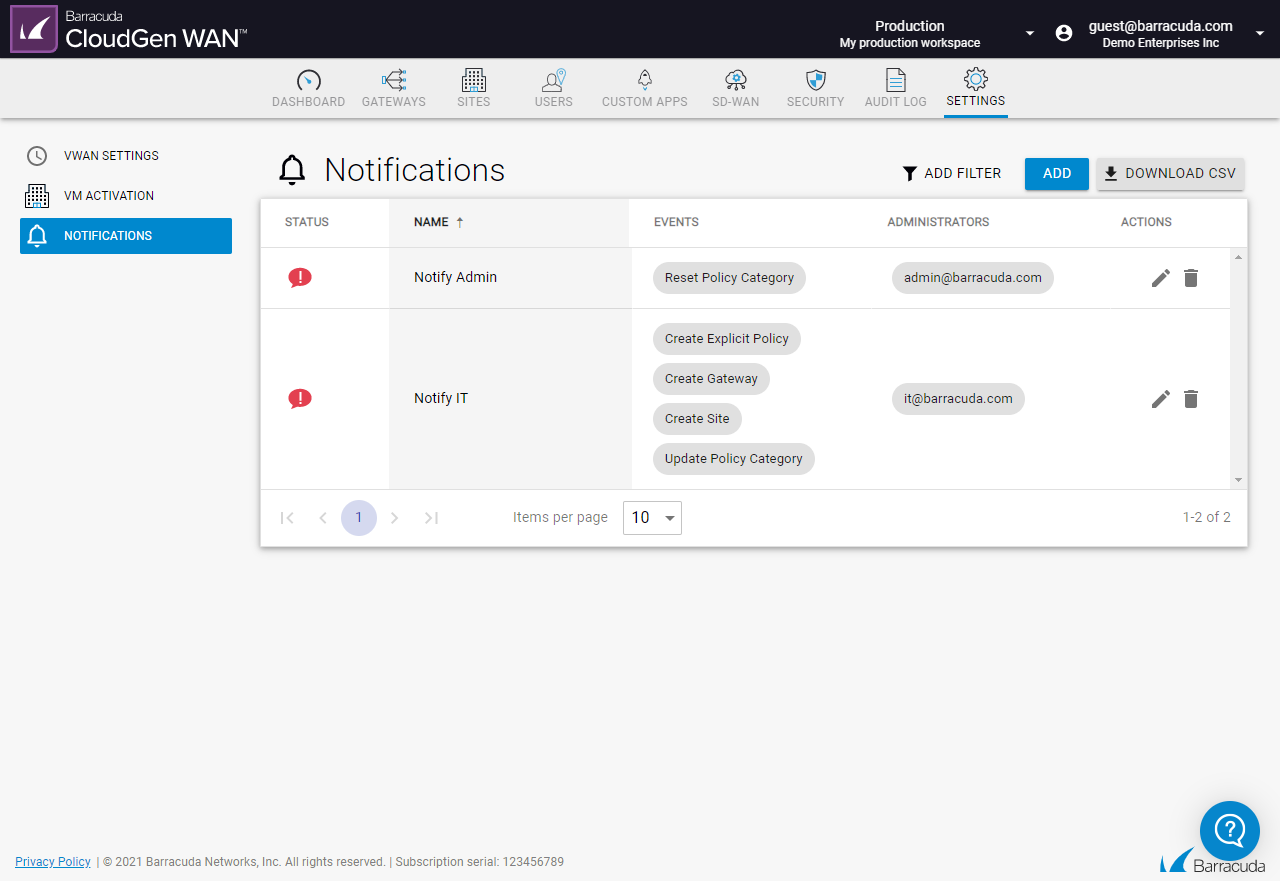Open the Privacy Policy link
This screenshot has height=881, width=1280.
click(x=53, y=862)
